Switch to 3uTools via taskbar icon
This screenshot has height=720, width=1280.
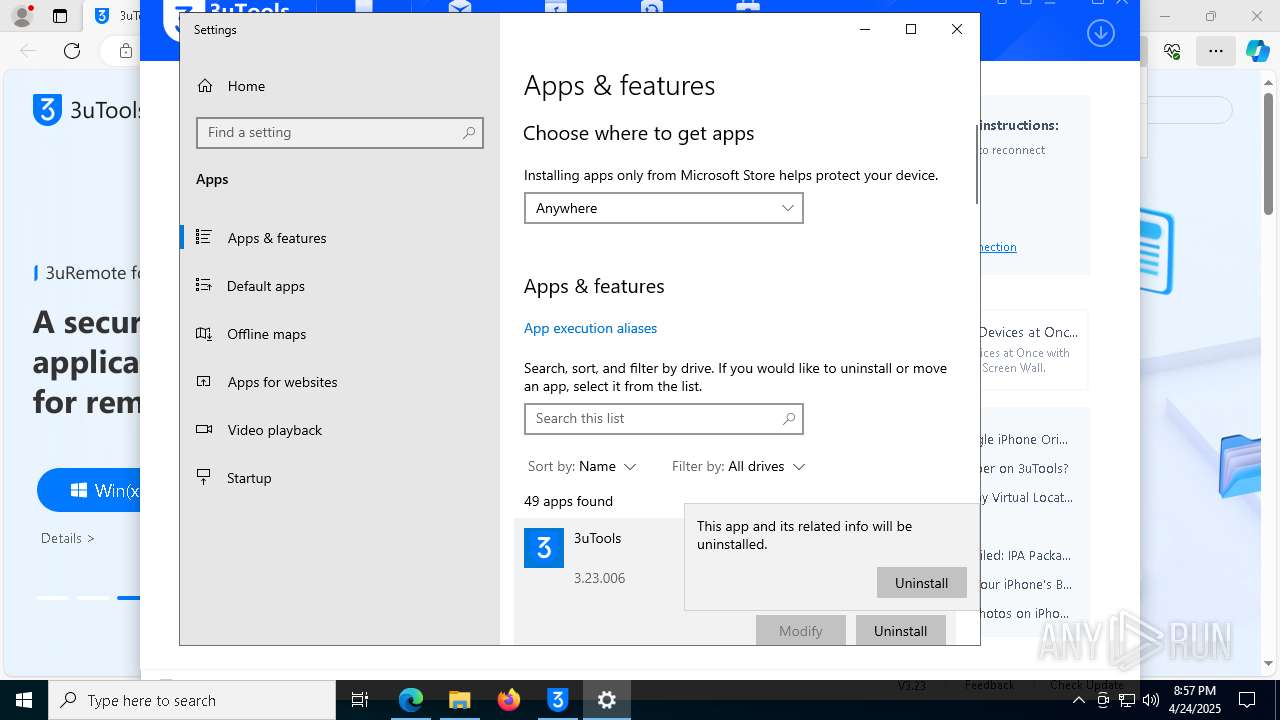(x=558, y=700)
